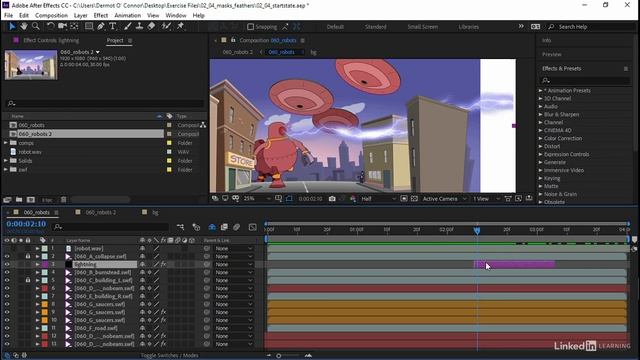Show more workspaces with double chevron
Image resolution: width=640 pixels, height=360 pixels.
click(x=521, y=26)
